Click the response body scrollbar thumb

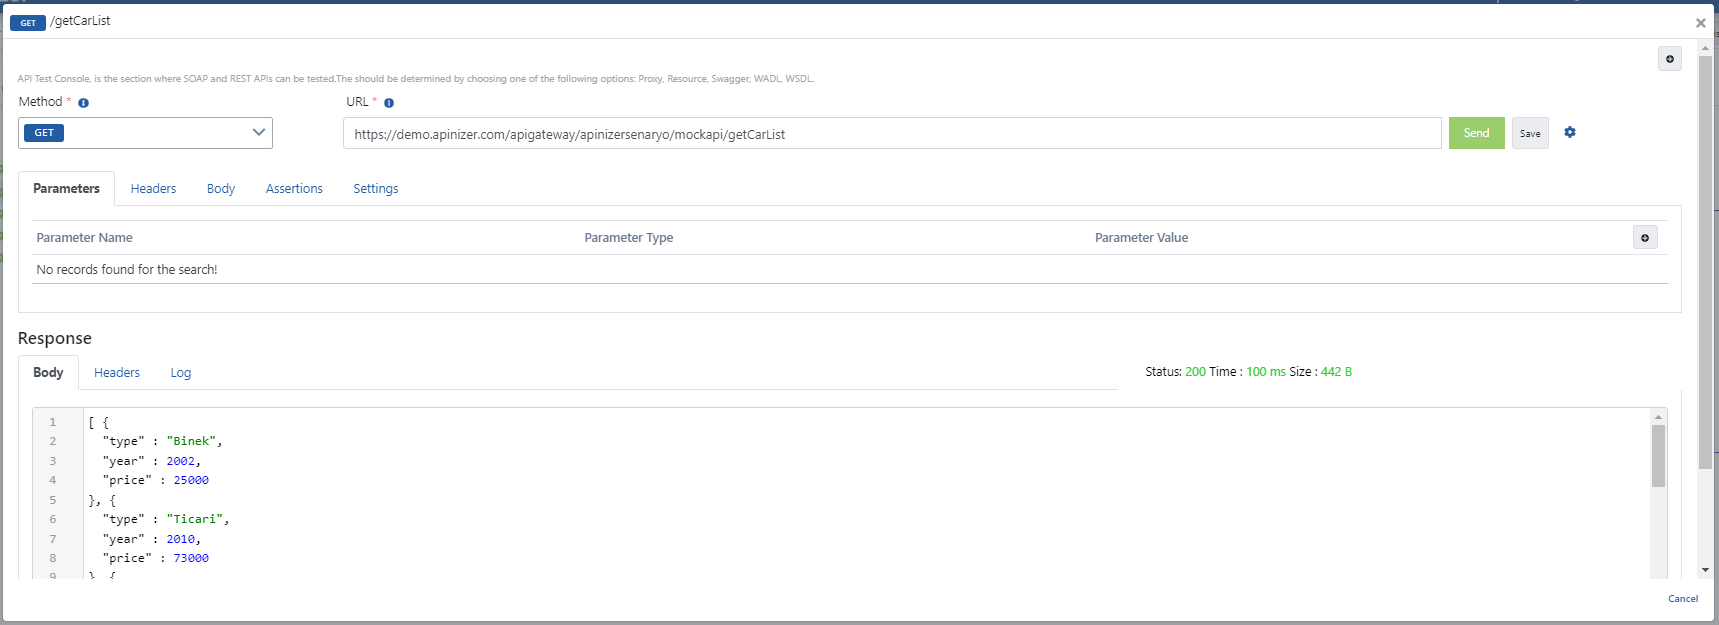coord(1658,456)
